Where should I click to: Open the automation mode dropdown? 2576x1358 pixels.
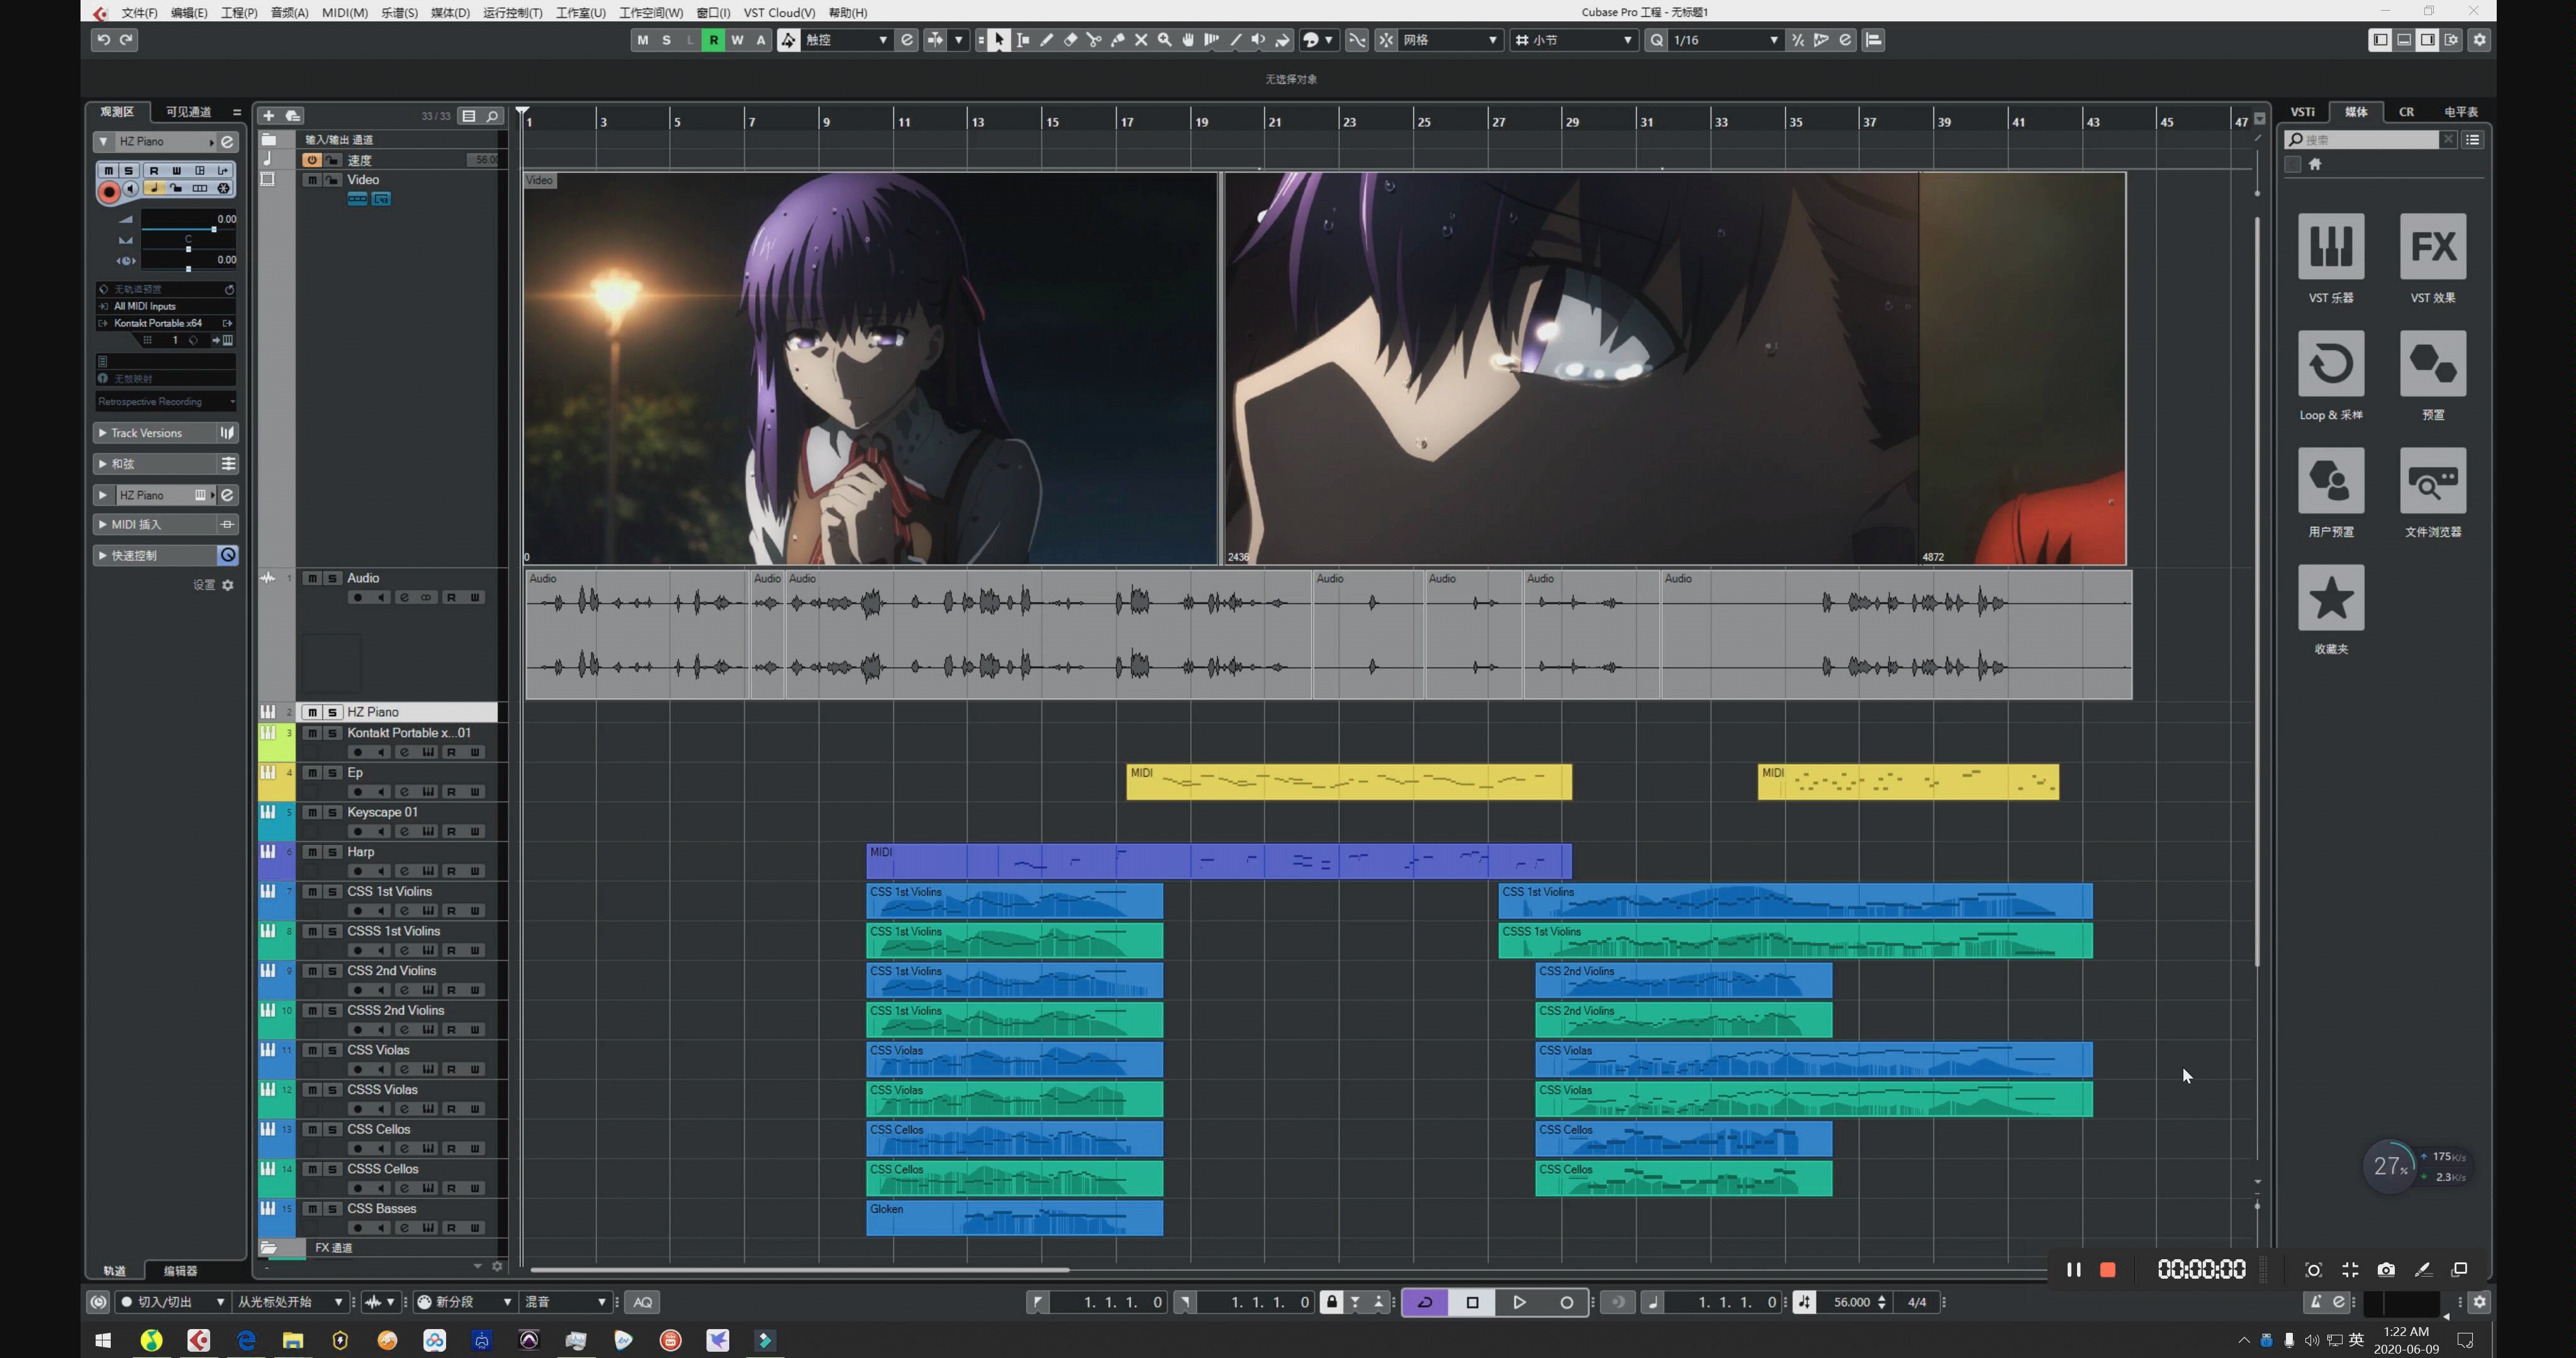click(847, 40)
